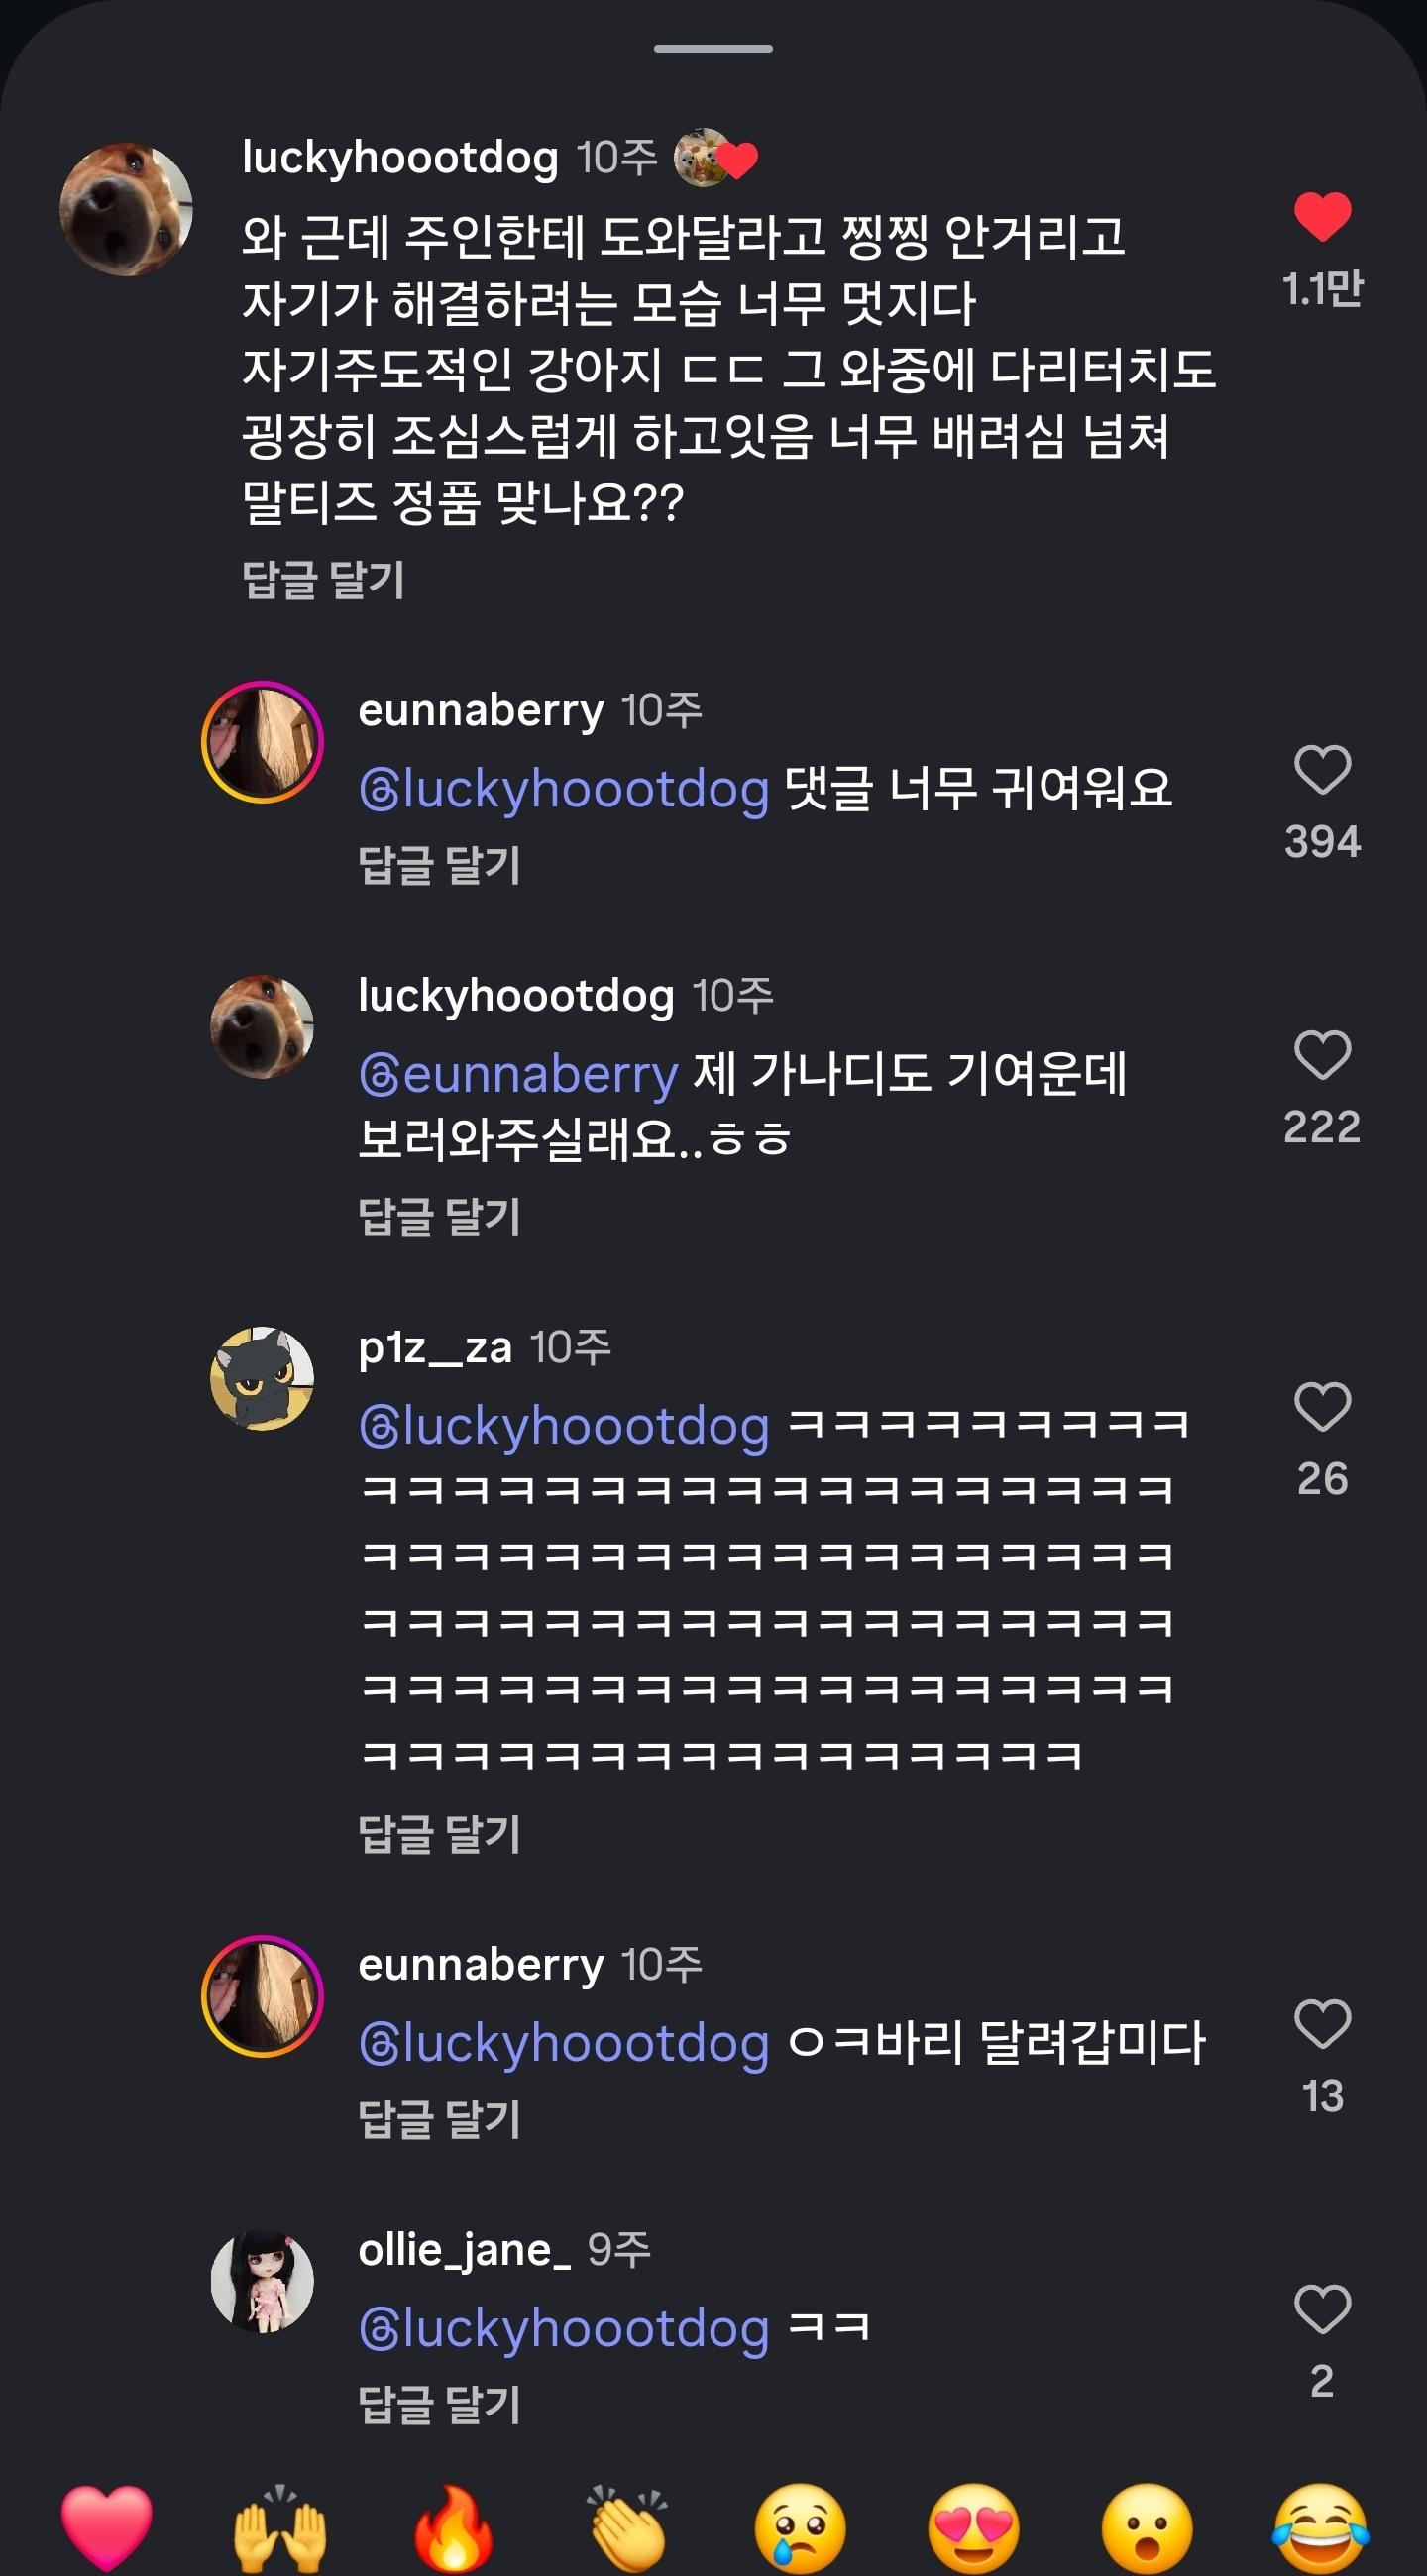The image size is (1427, 2576).
Task: Open @eunnaberry mention link in luckyhoootdog's reply
Action: [519, 1074]
